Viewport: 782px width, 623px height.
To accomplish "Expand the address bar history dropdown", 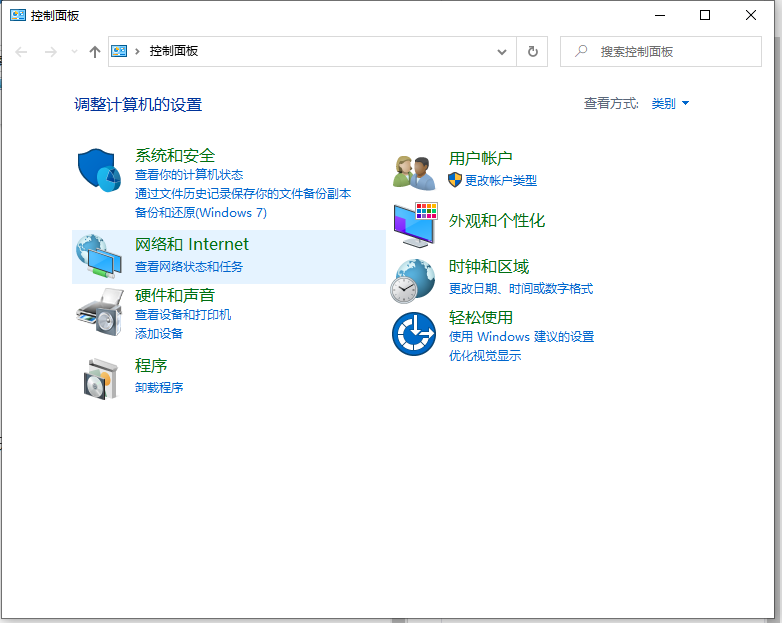I will click(x=502, y=51).
